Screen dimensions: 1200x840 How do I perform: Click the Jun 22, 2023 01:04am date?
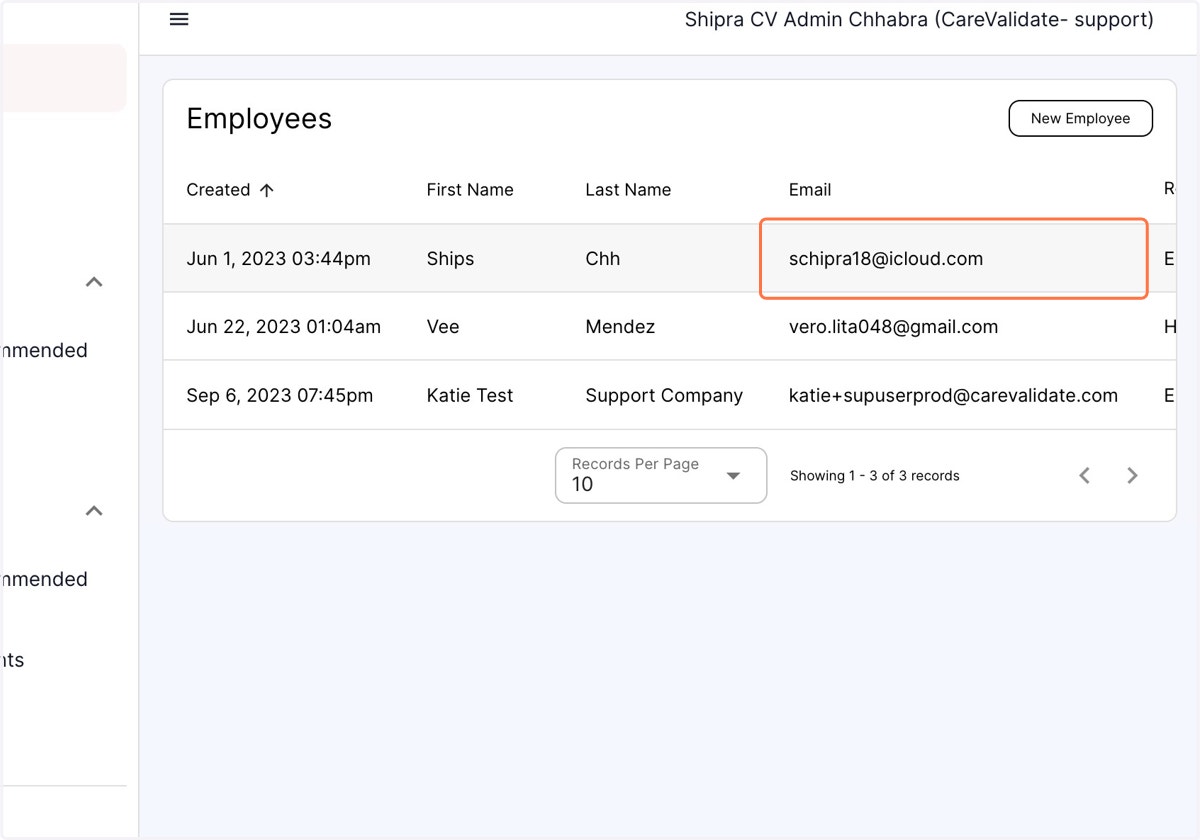[283, 327]
